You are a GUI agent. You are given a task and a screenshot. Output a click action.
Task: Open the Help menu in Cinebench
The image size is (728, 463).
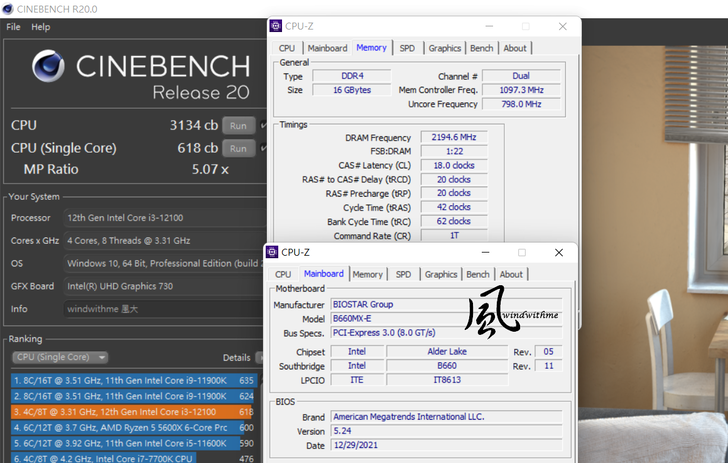pyautogui.click(x=40, y=27)
